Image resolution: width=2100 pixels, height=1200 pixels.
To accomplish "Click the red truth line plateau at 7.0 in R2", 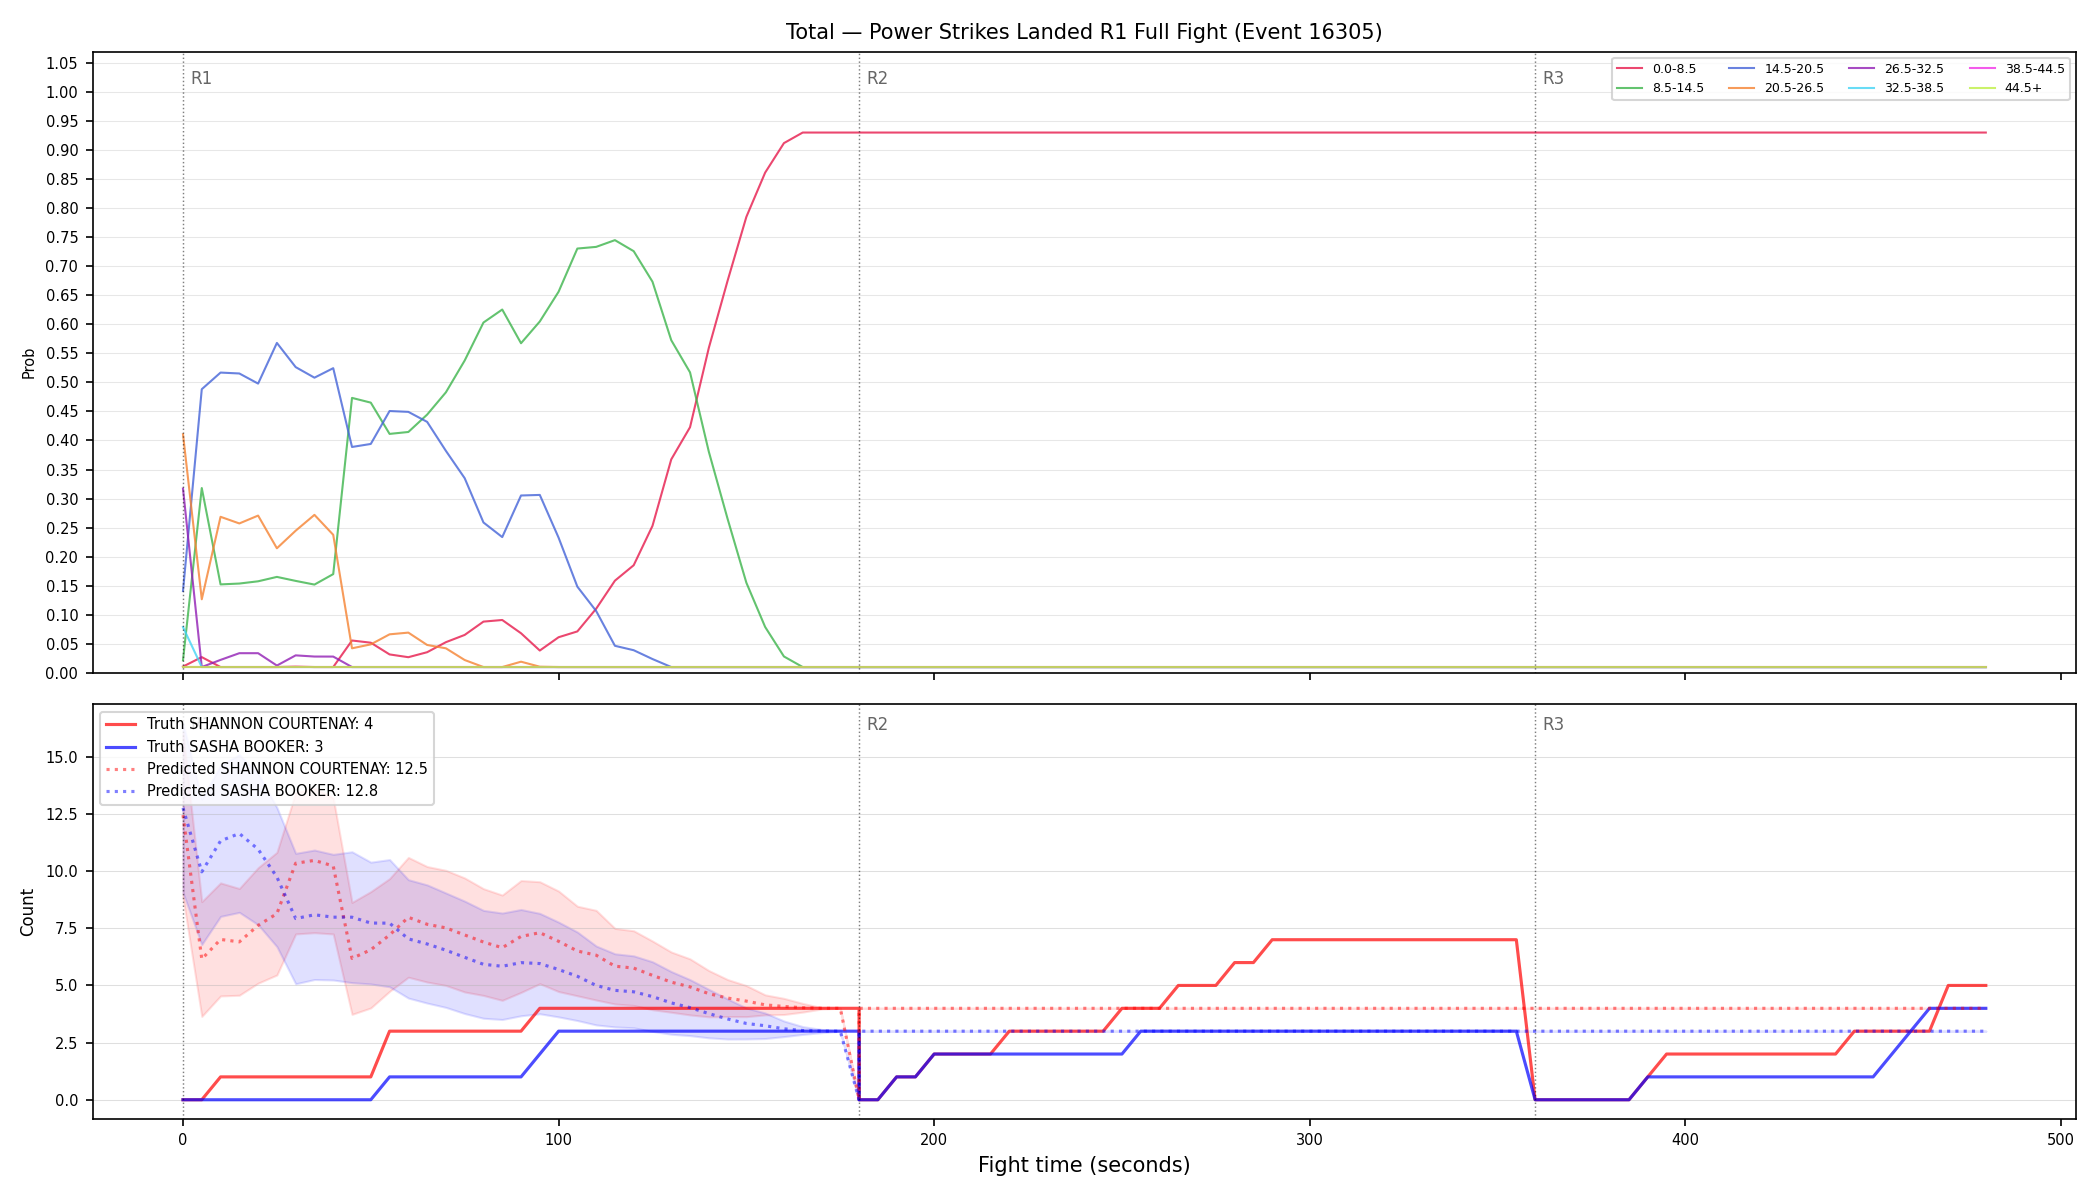I will 1394,940.
